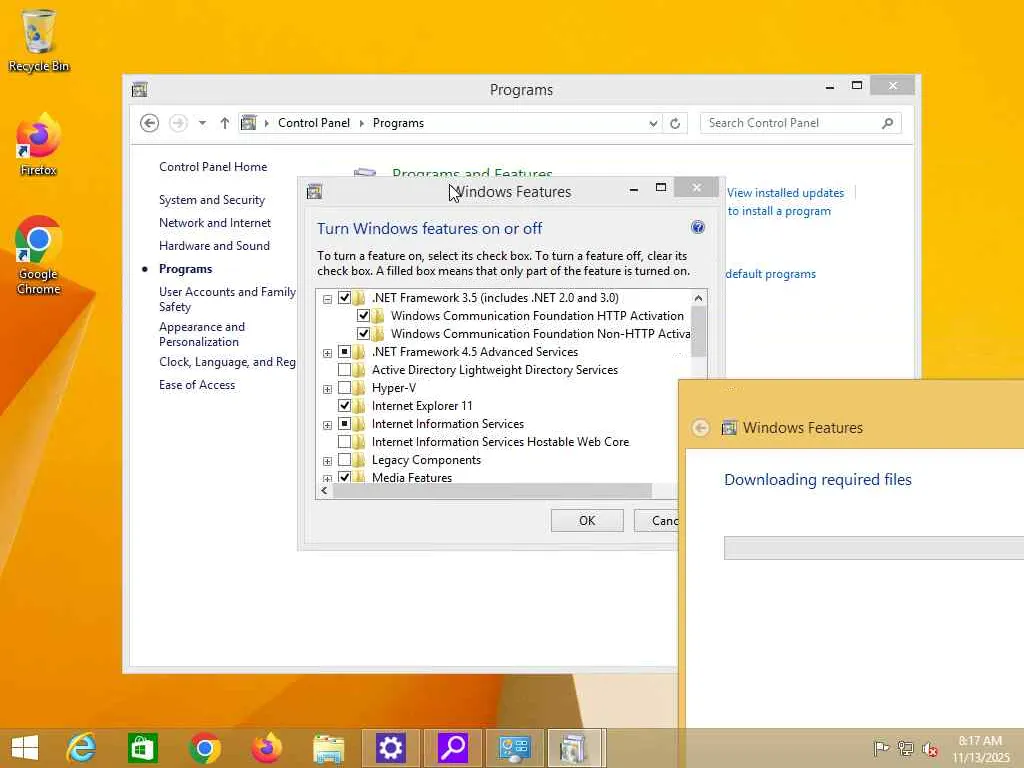Uncheck Windows Communication Foundation HTTP Activation
The image size is (1024, 768).
[x=363, y=316]
